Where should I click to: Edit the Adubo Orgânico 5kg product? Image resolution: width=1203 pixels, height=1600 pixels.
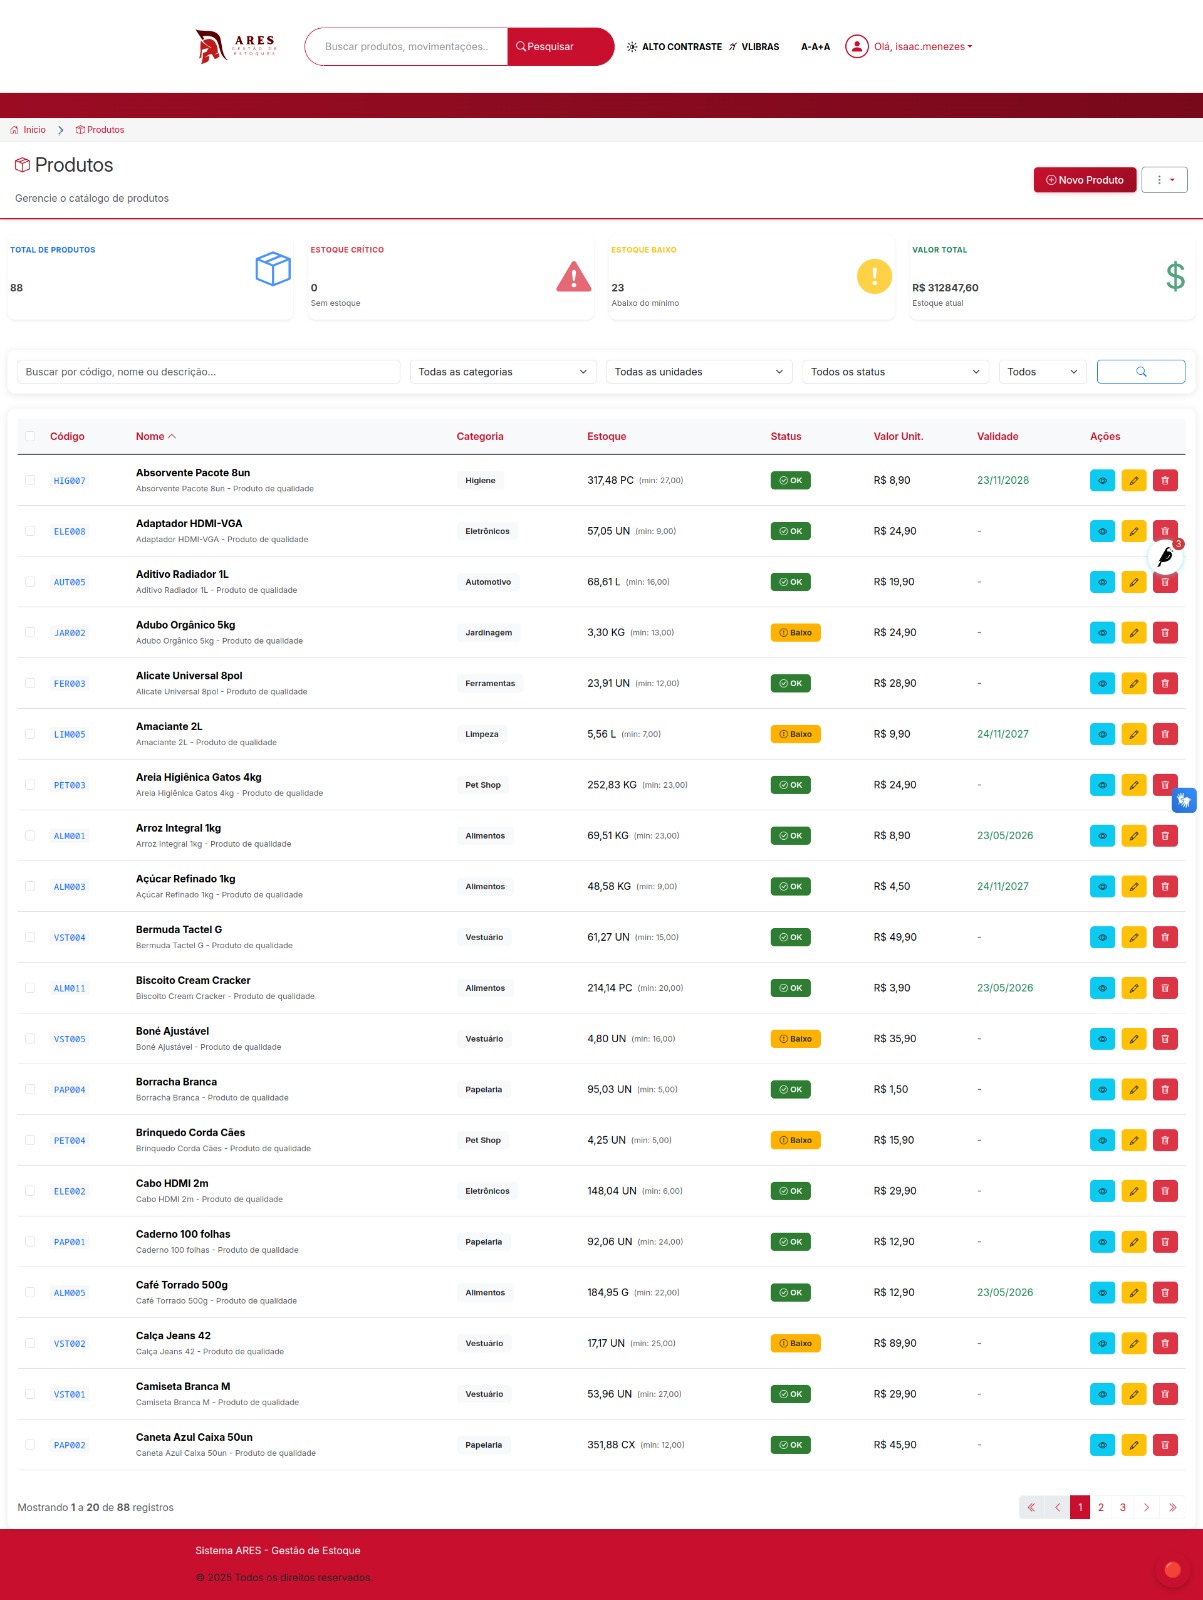[x=1133, y=633]
